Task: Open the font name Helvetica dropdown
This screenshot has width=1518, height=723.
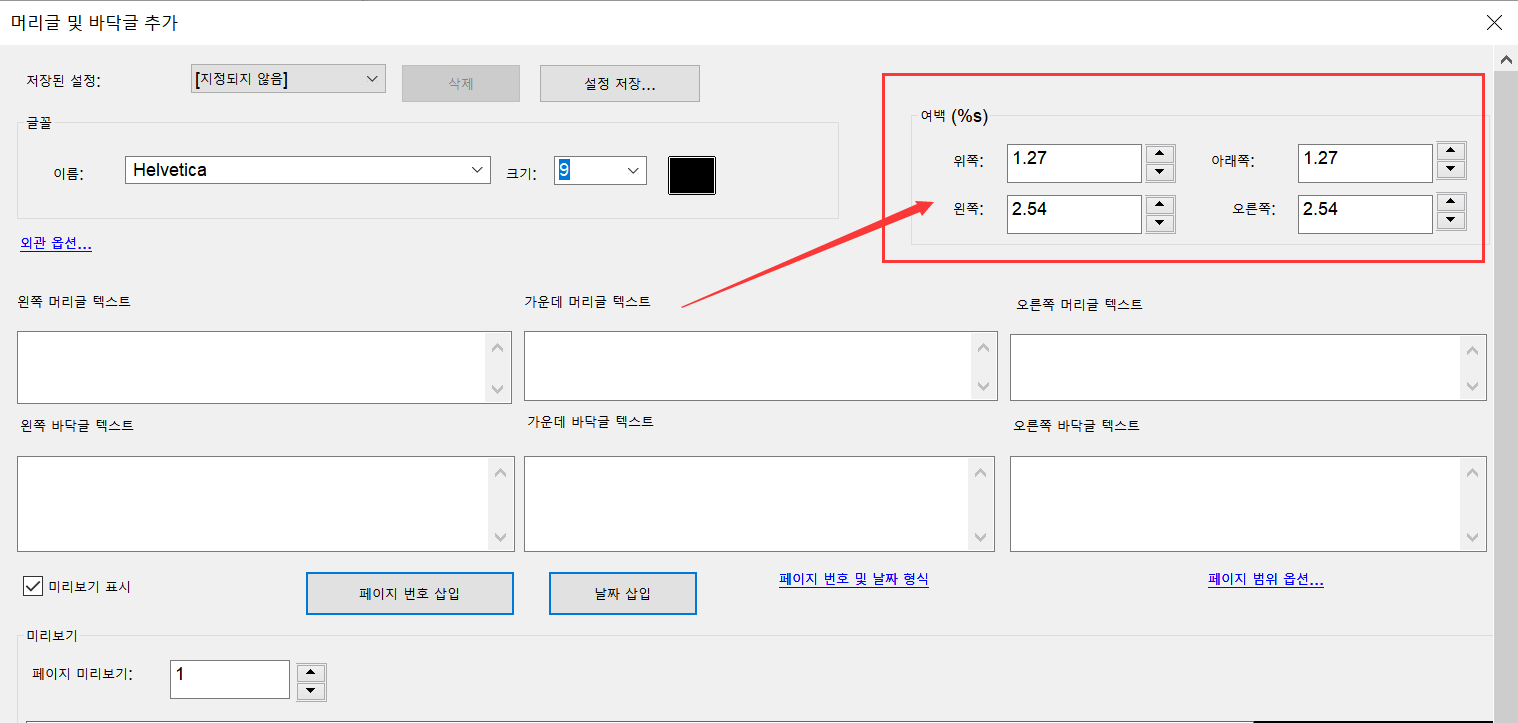Action: coord(477,169)
